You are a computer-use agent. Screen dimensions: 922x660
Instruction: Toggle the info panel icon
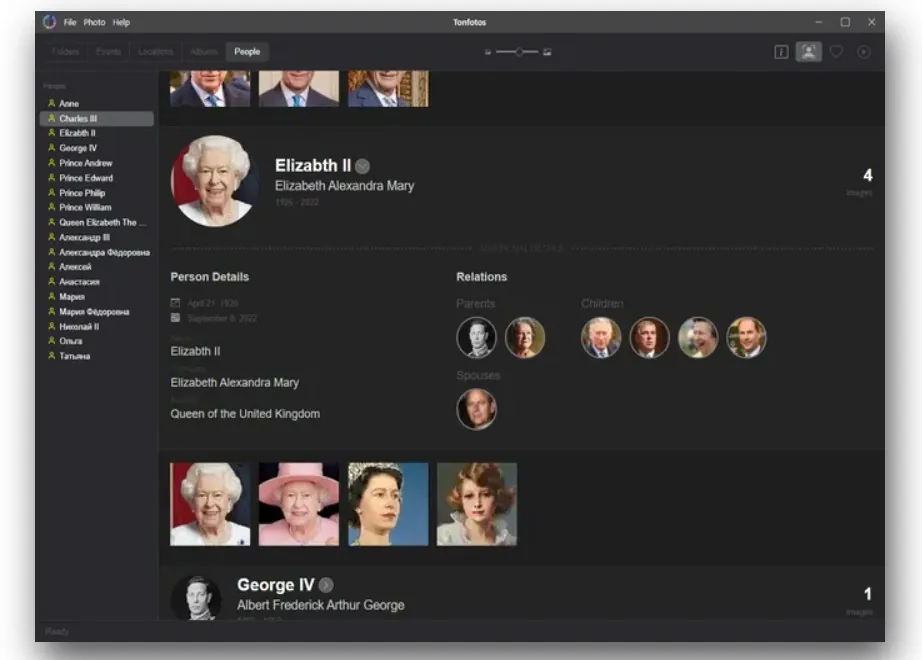click(781, 52)
